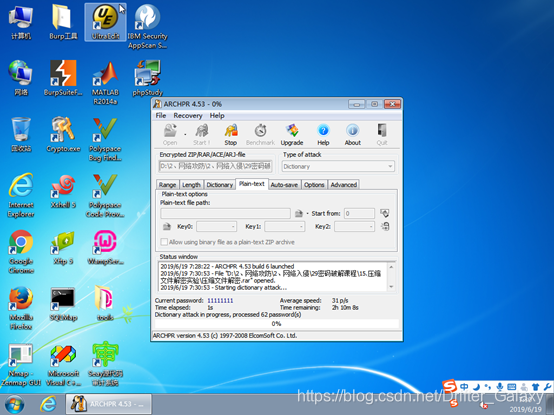This screenshot has width=554, height=415.
Task: Select the Xshell 5 desktop shortcut
Action: click(63, 191)
